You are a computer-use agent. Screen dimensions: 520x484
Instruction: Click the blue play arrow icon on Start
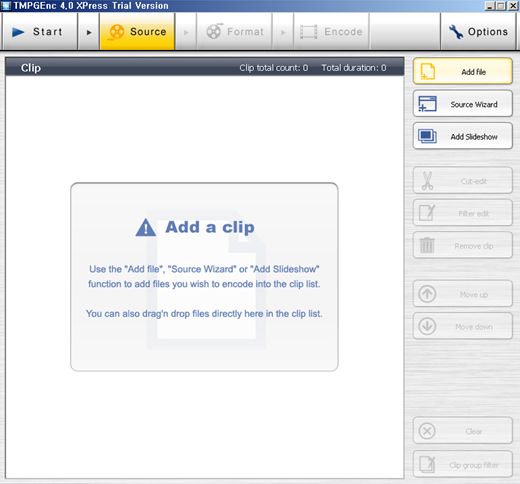coord(18,32)
